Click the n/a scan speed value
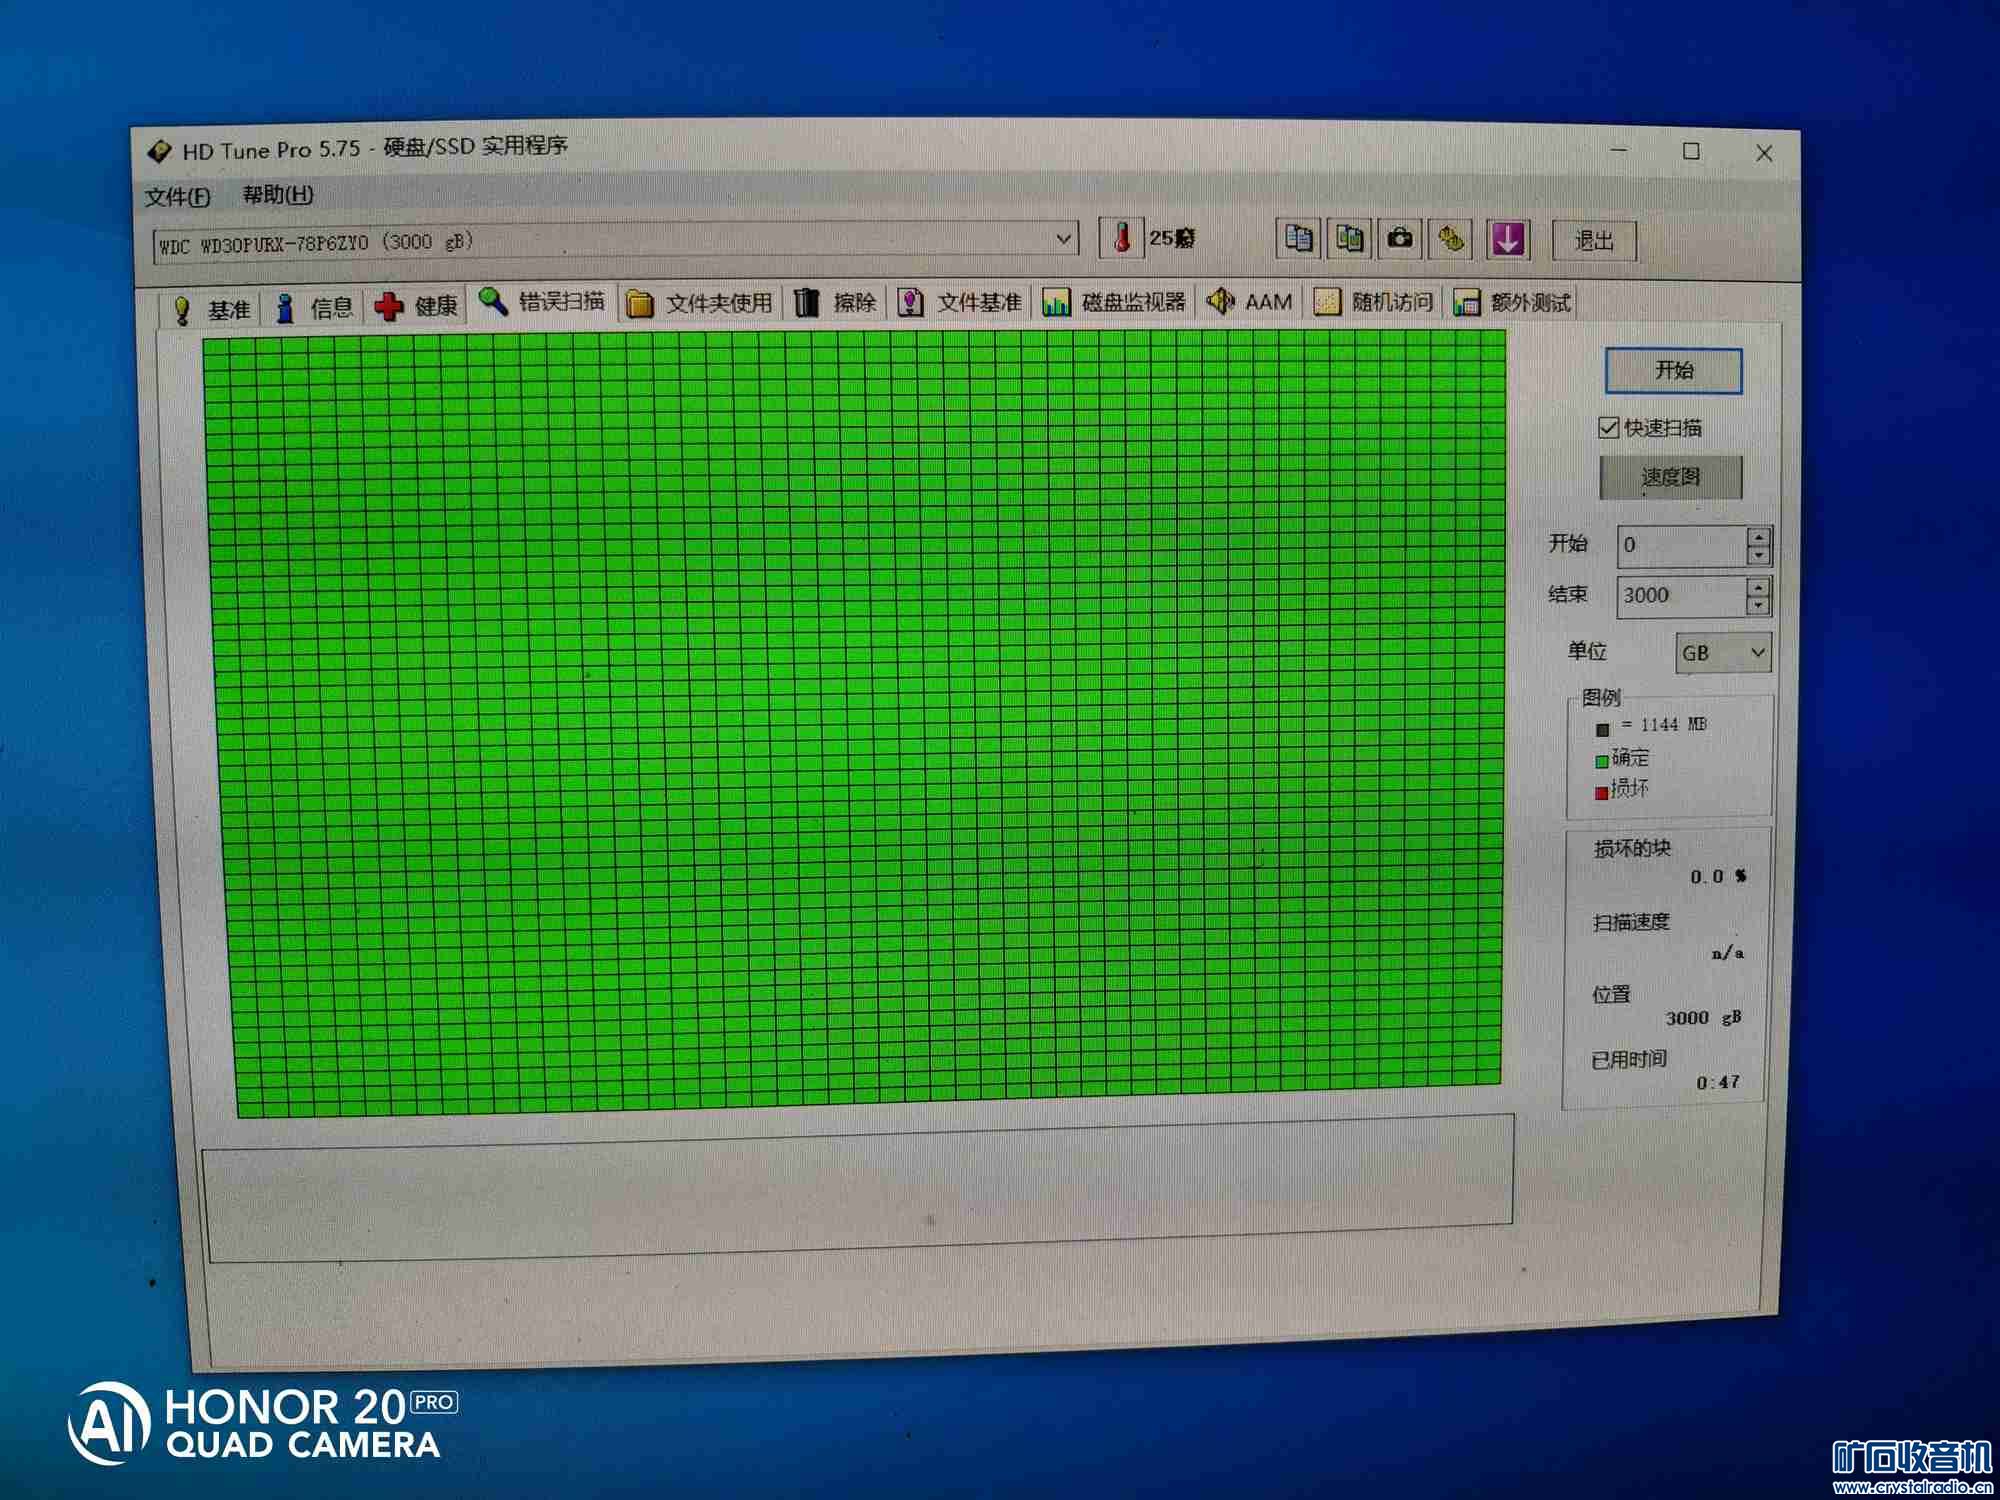 click(1728, 953)
